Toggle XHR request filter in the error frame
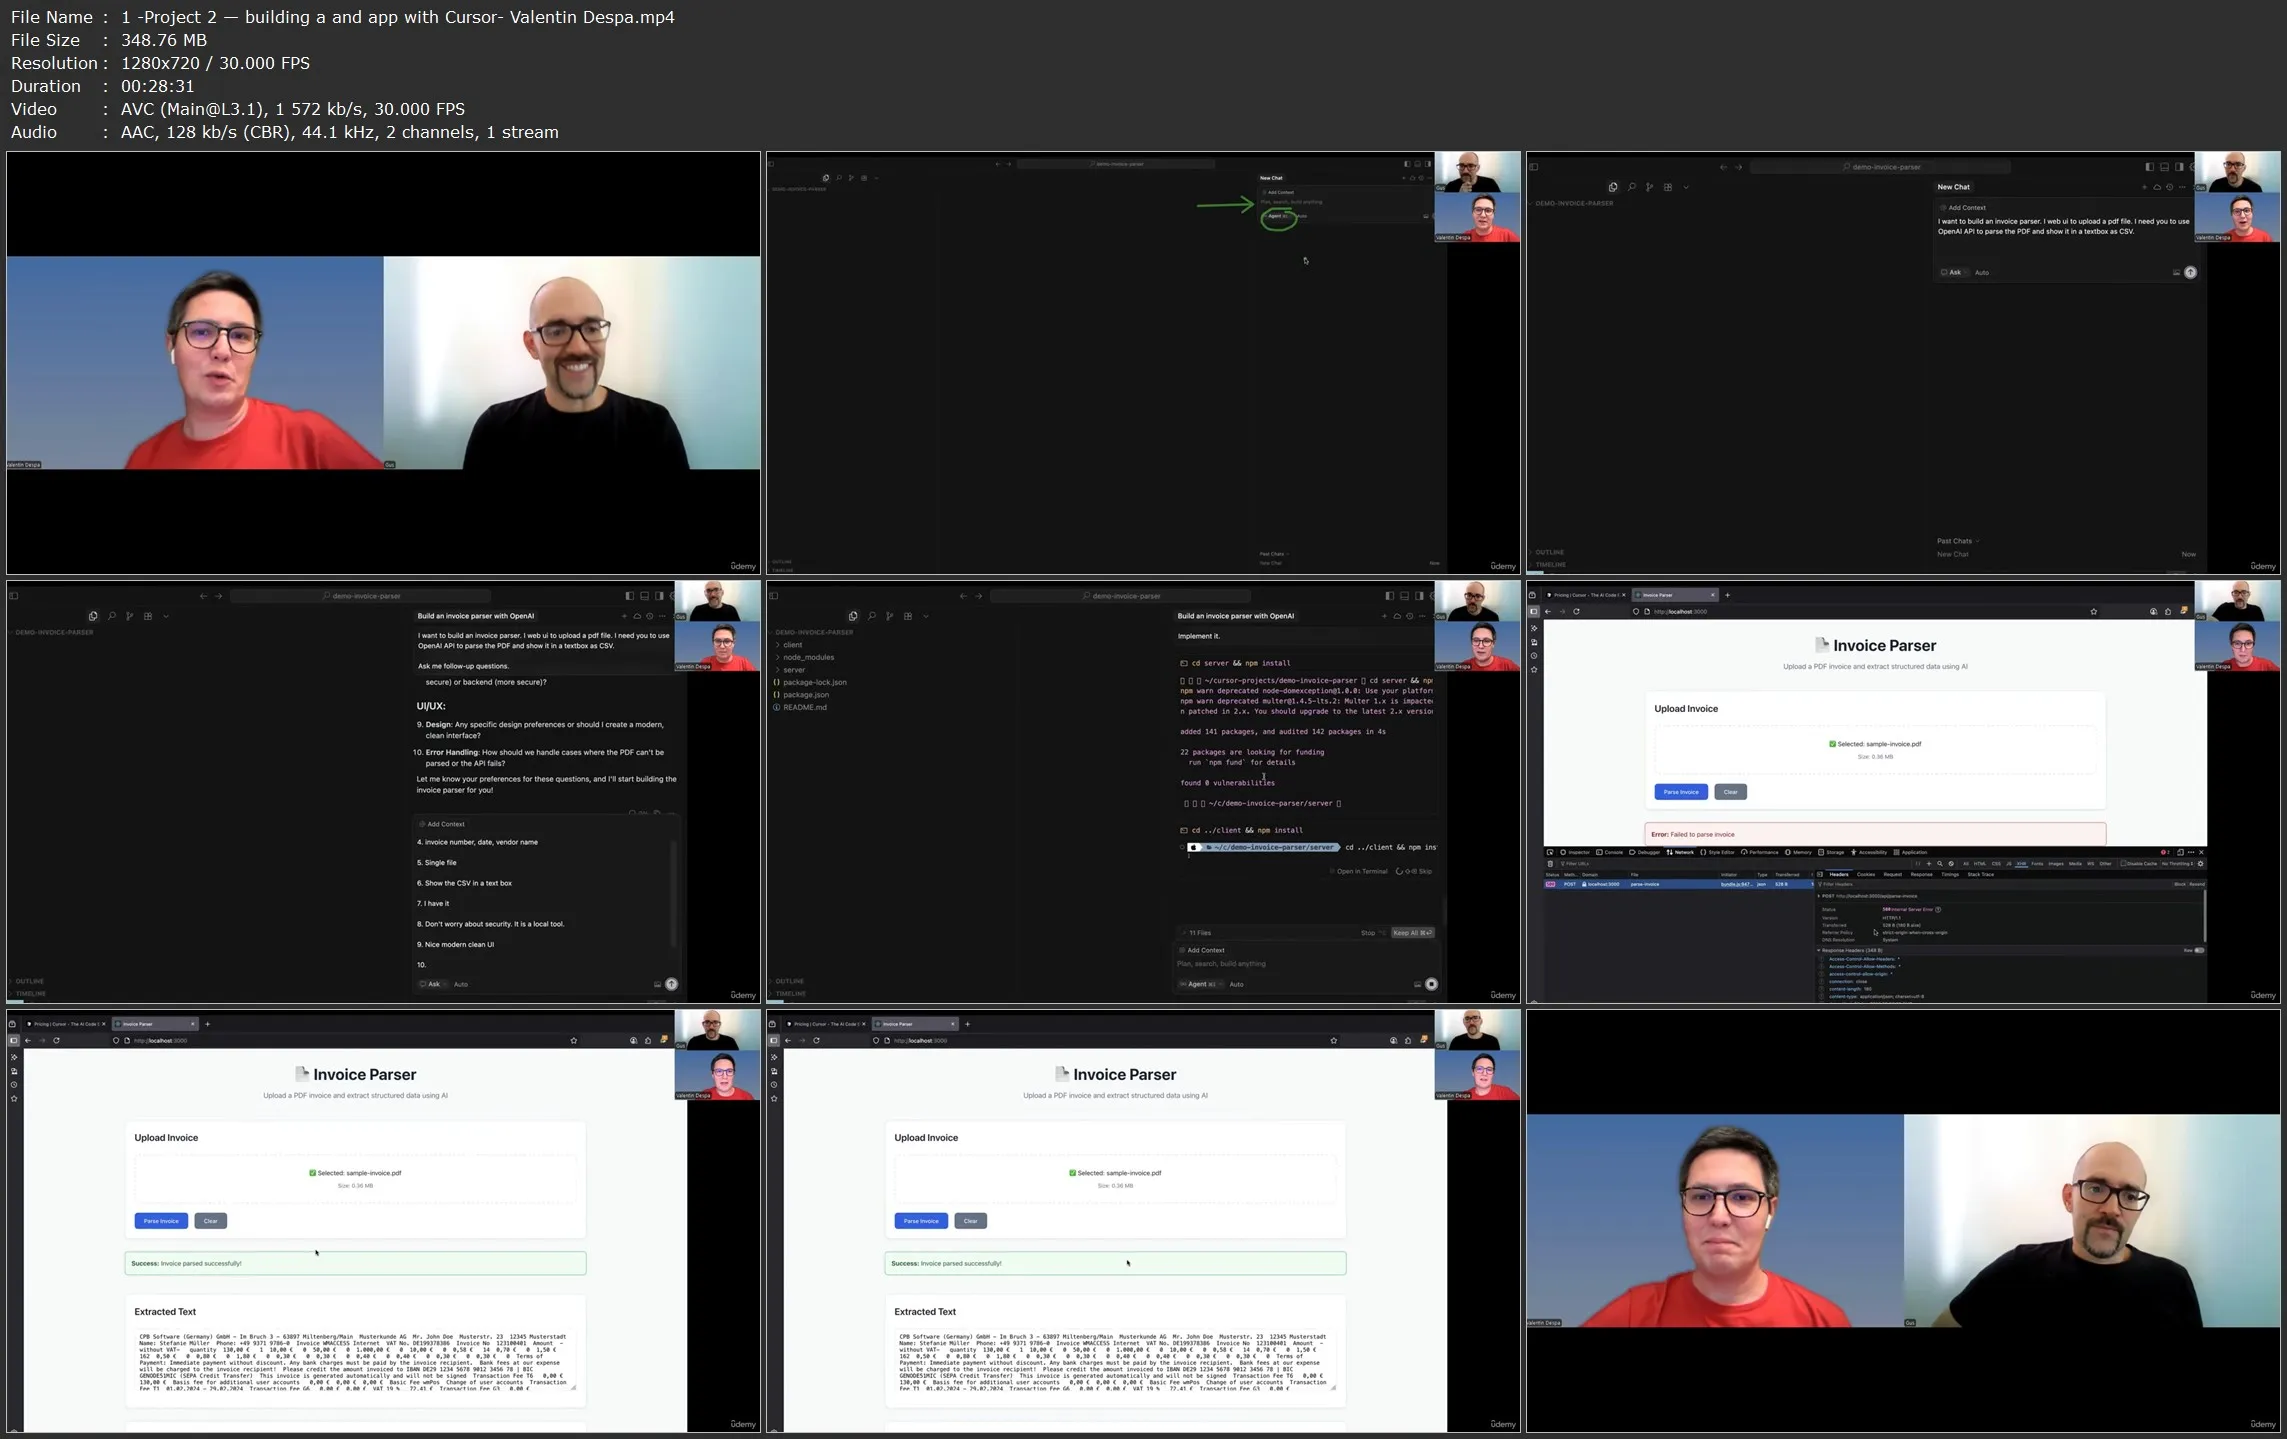The height and width of the screenshot is (1439, 2287). coord(2021,863)
